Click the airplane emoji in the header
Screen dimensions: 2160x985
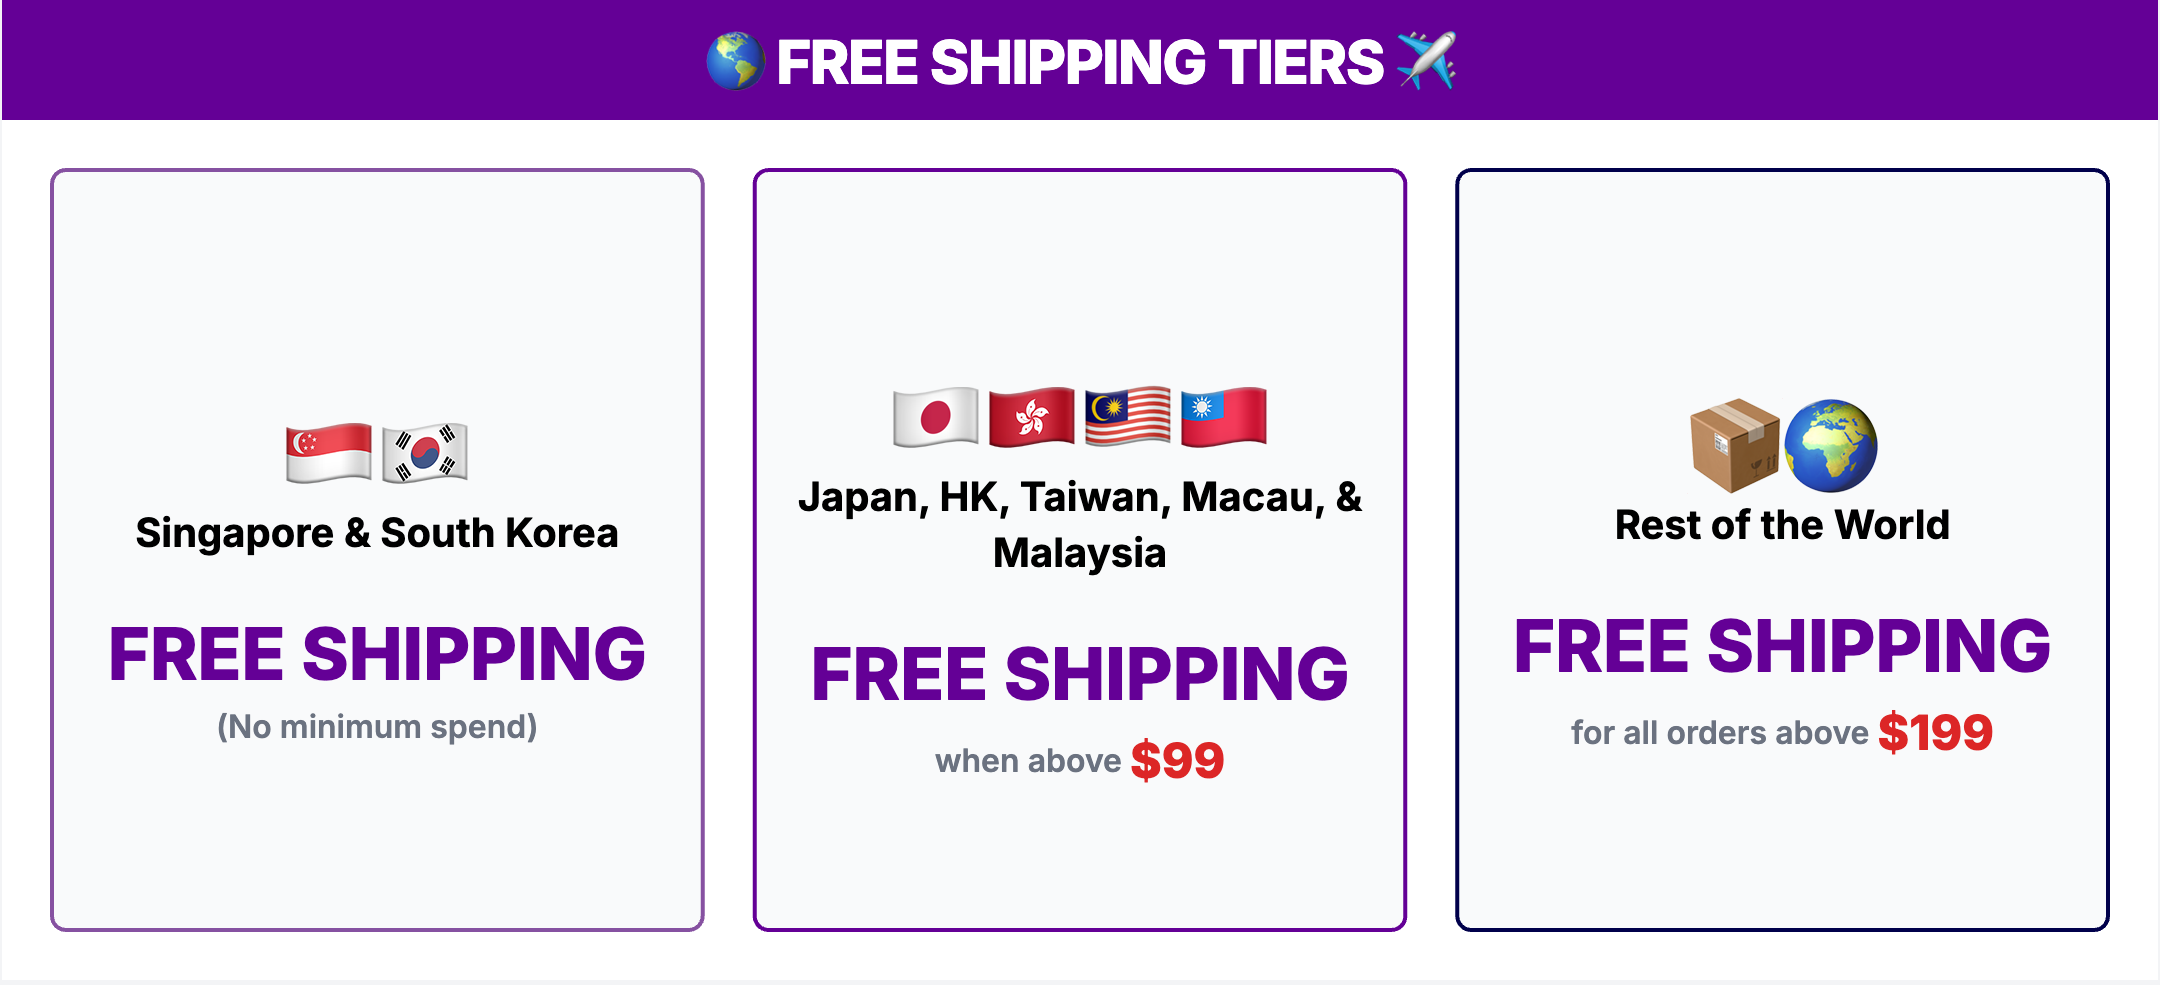pos(1426,60)
